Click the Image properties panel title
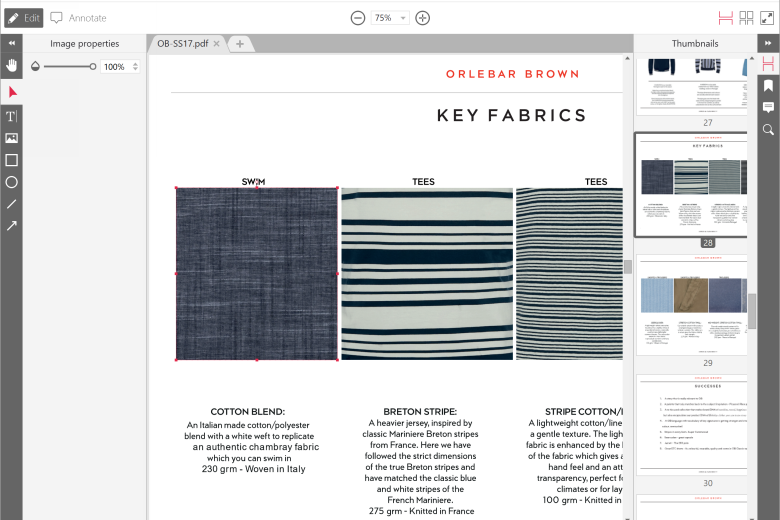The height and width of the screenshot is (520, 780). [x=85, y=44]
